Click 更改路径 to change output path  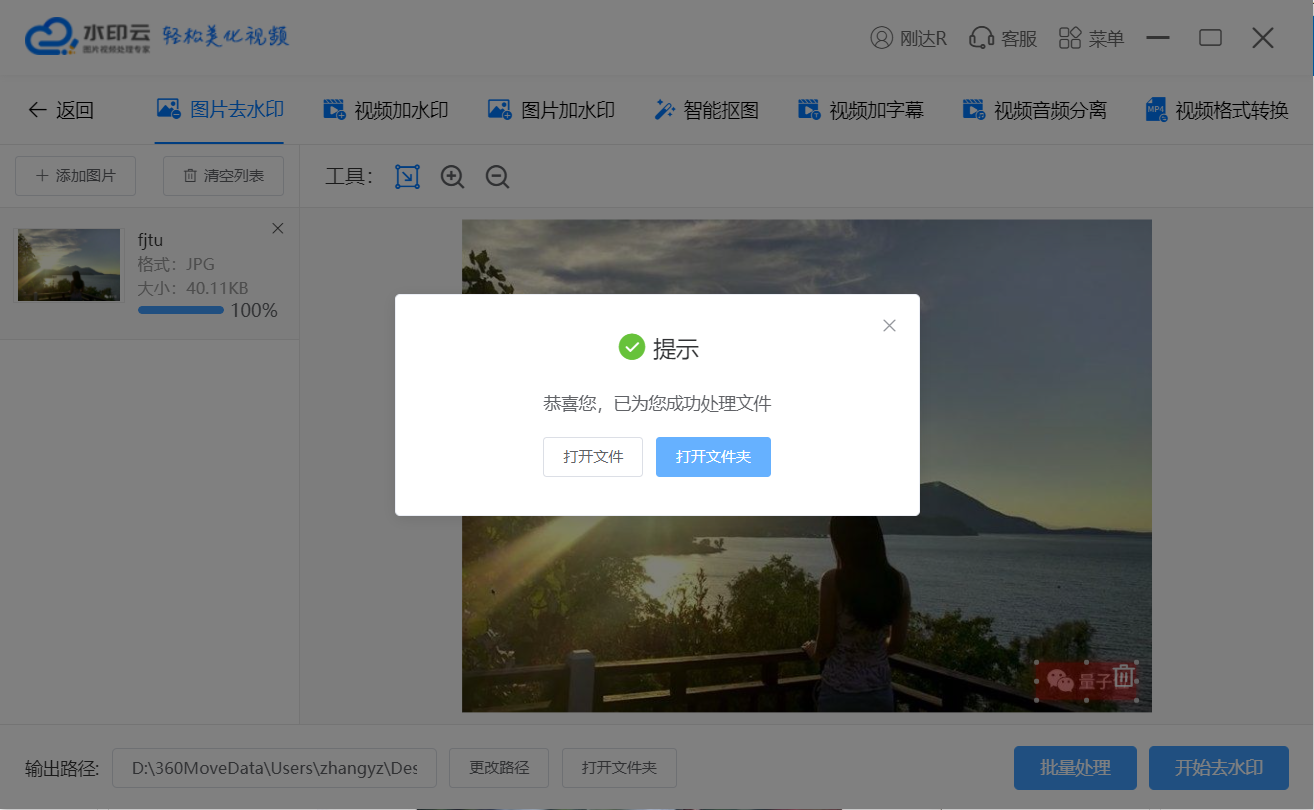tap(499, 768)
